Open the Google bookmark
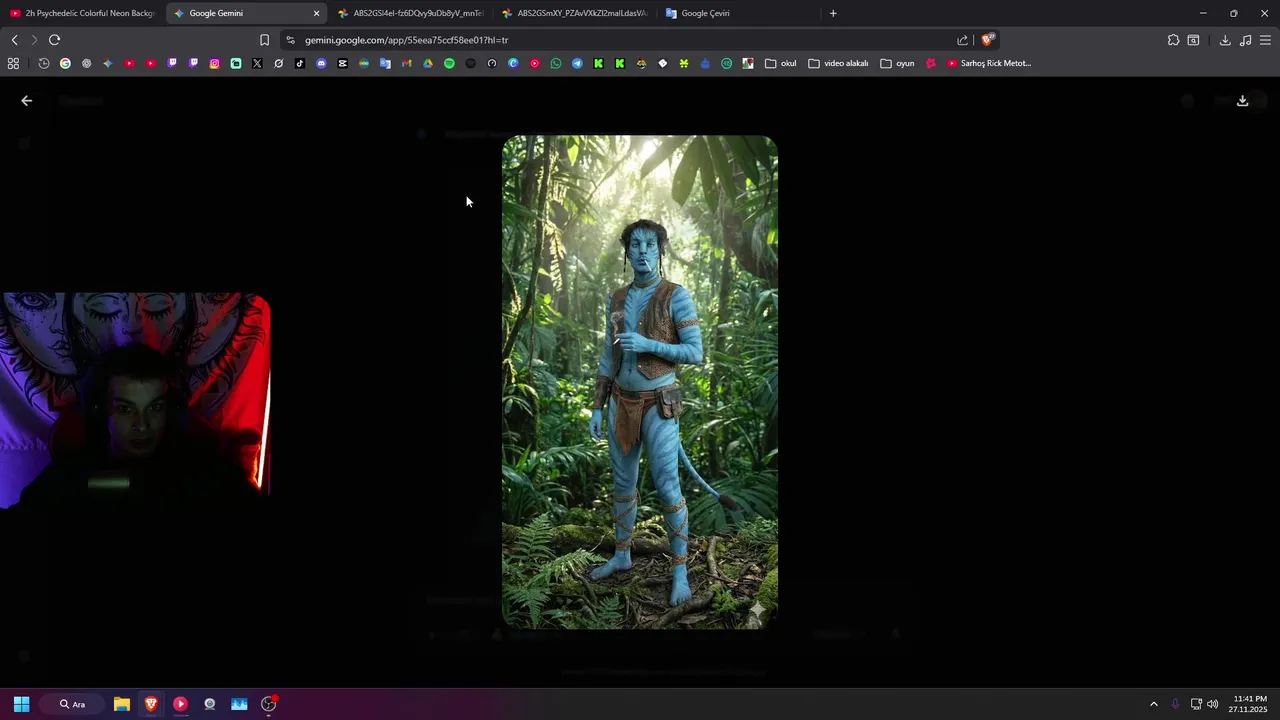 coord(65,63)
